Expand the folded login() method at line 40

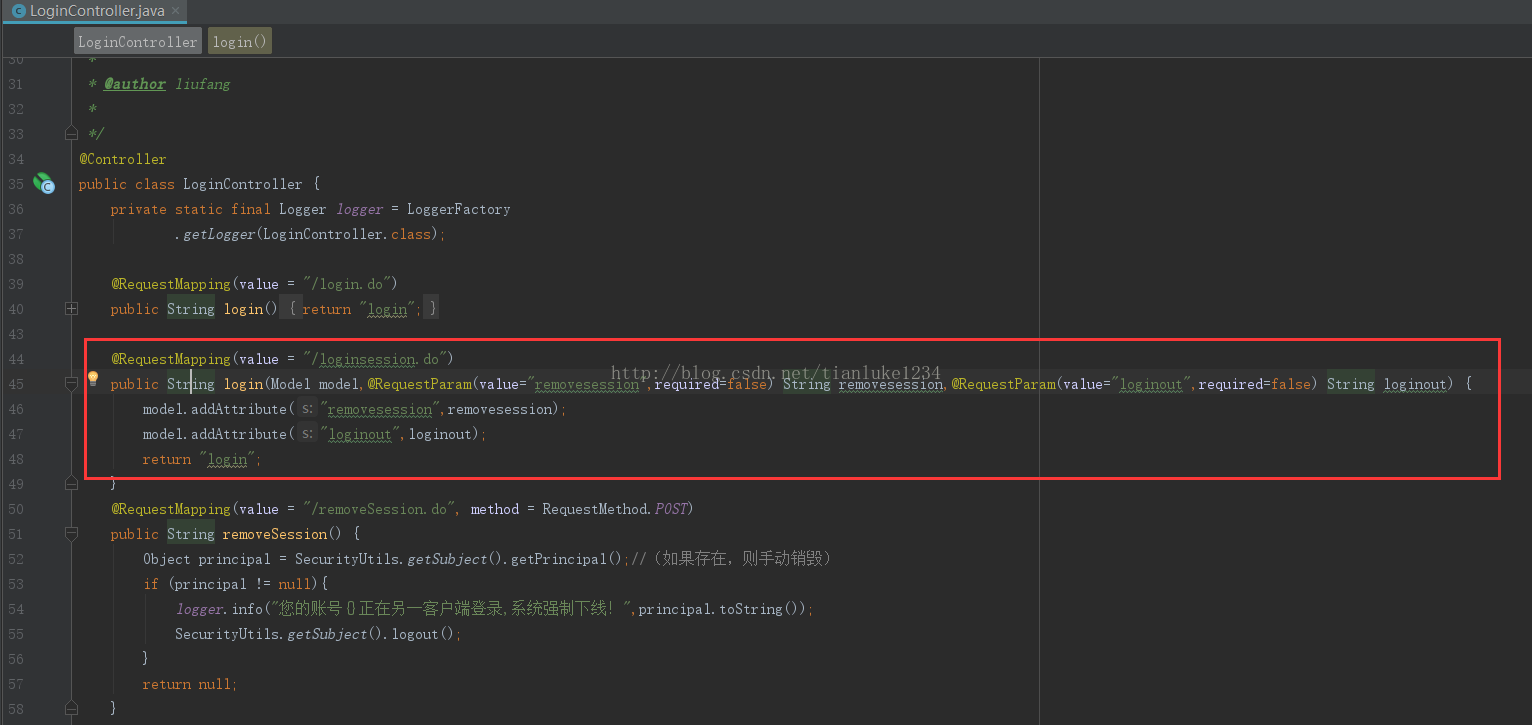(71, 309)
